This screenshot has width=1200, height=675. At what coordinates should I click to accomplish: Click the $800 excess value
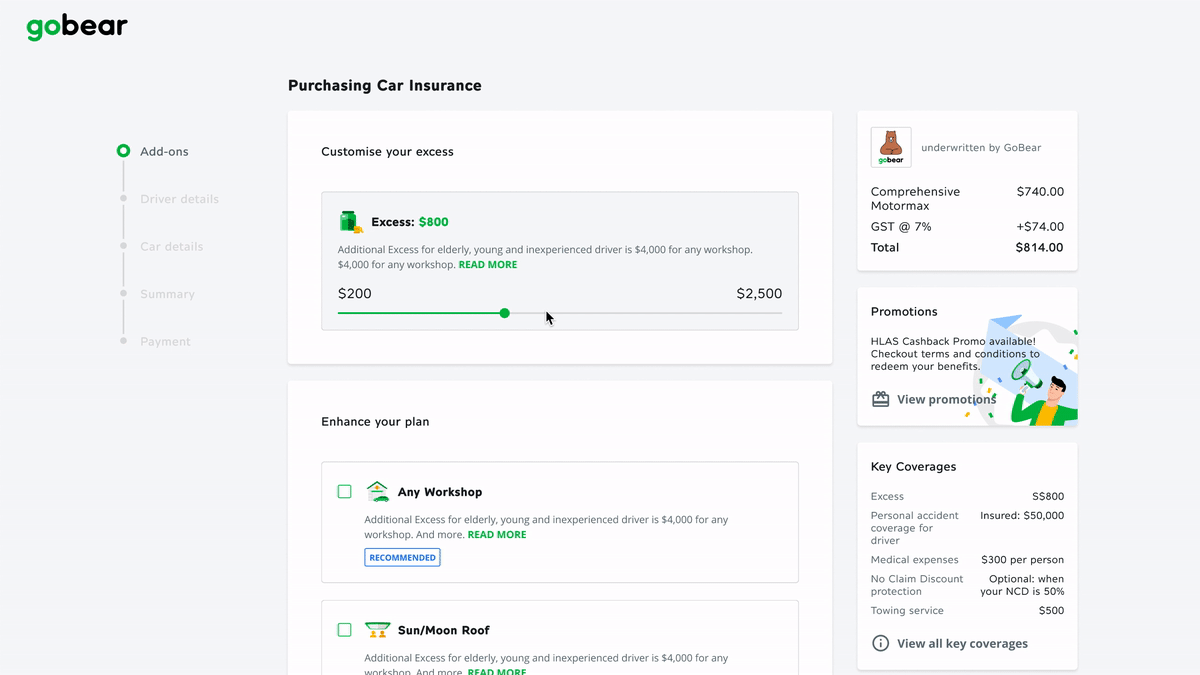pyautogui.click(x=433, y=222)
